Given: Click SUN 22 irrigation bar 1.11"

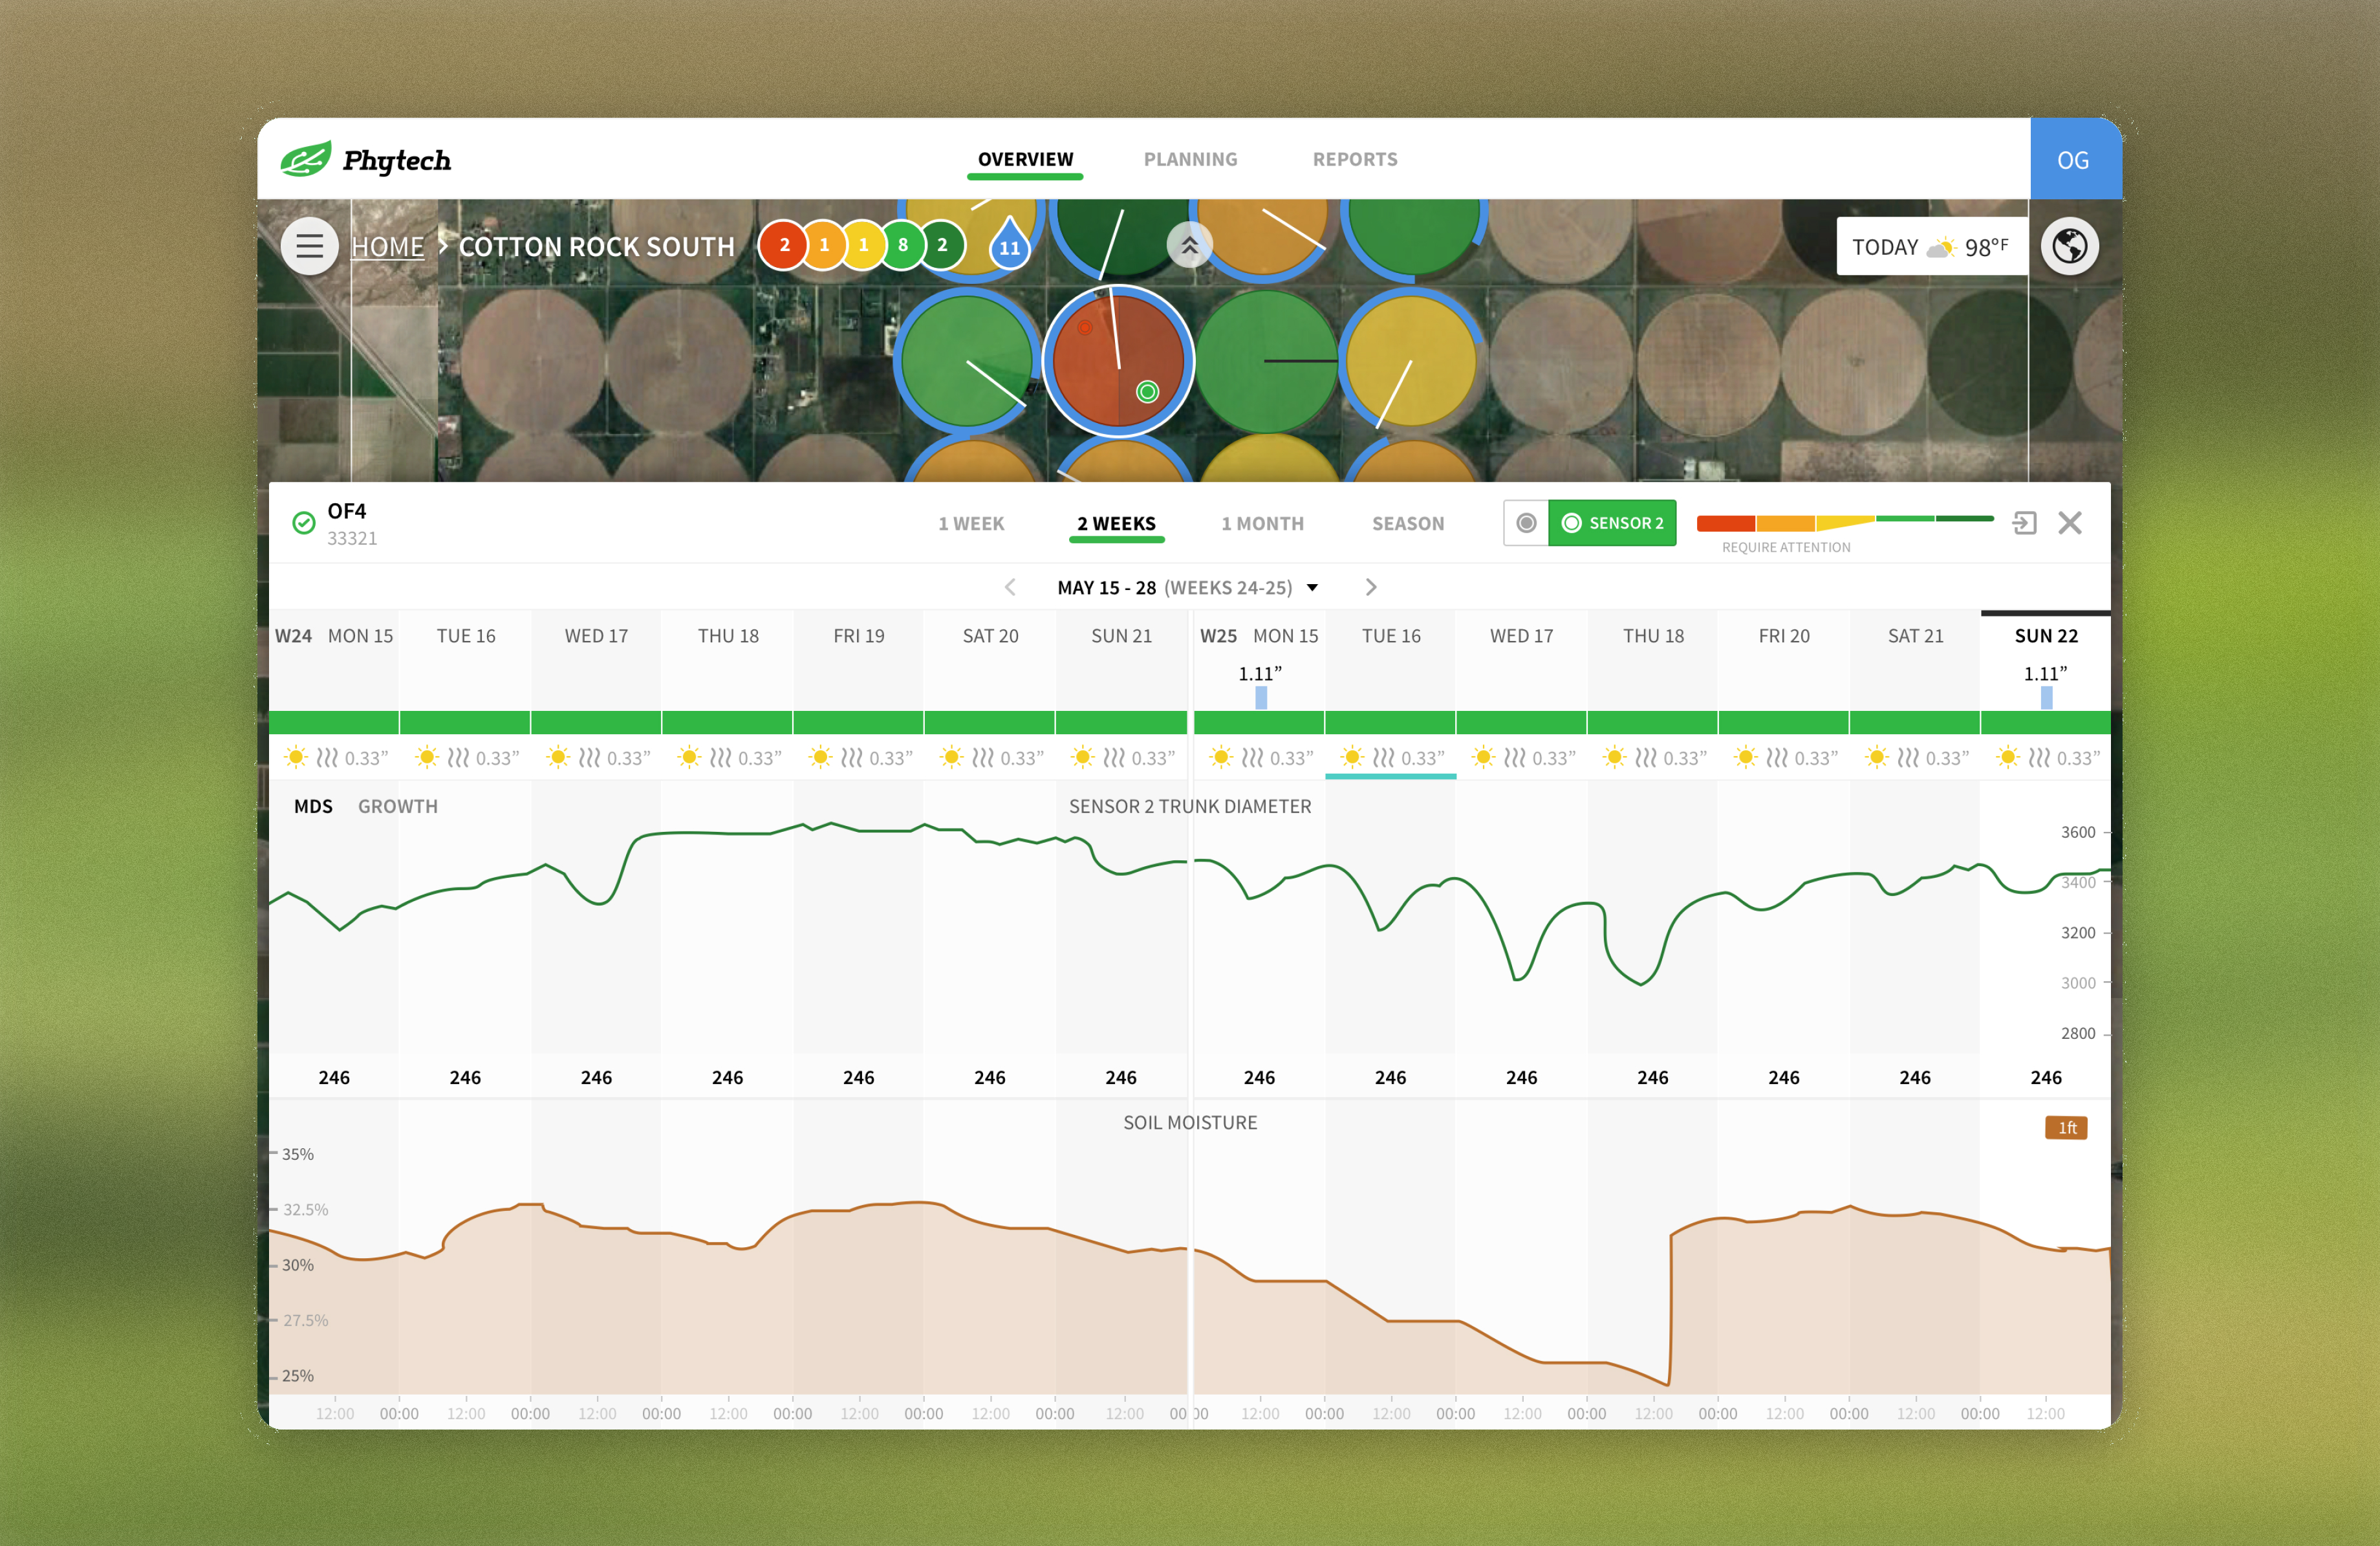Looking at the screenshot, I should (x=2046, y=697).
